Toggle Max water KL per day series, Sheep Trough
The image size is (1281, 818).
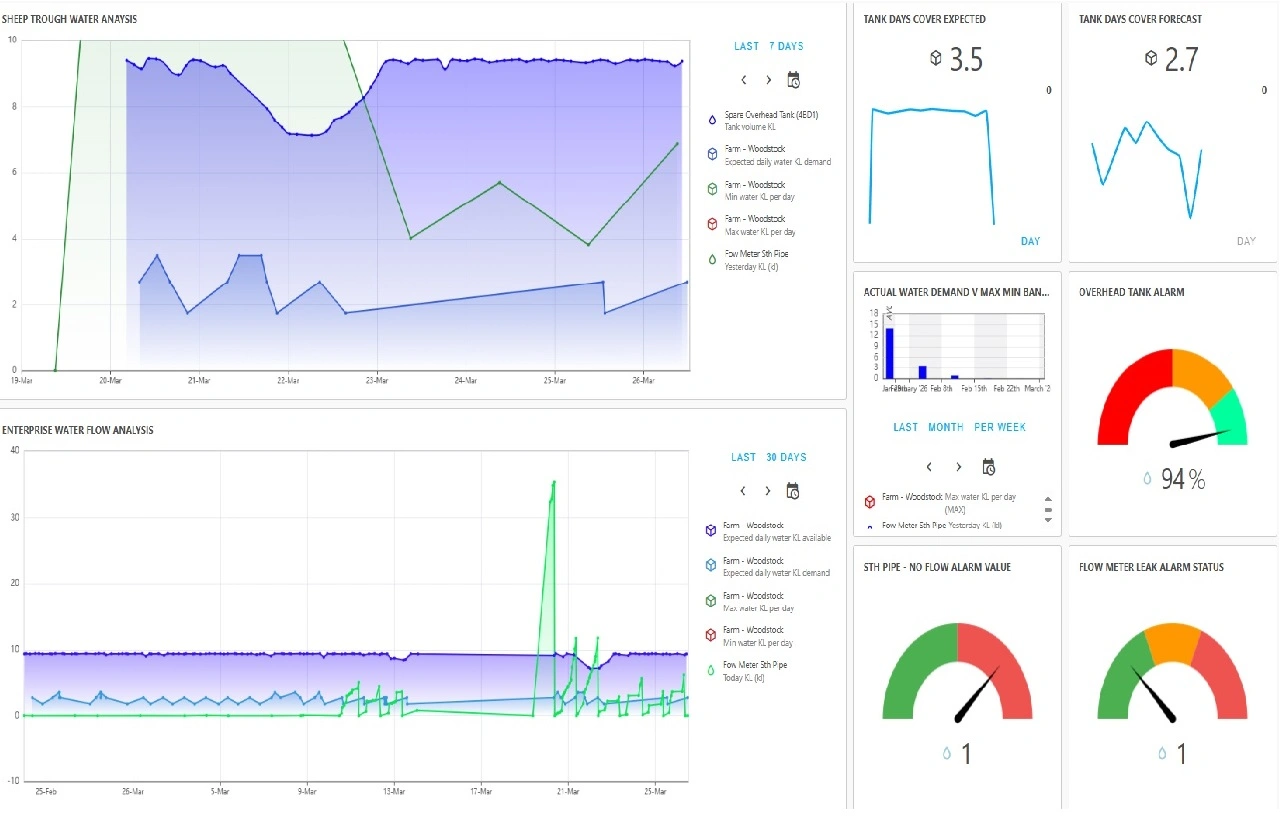tap(760, 224)
